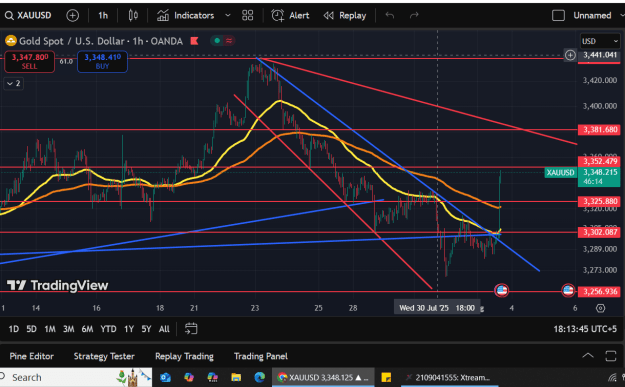Open Outlook from the taskbar
The image size is (625, 387).
[165, 377]
